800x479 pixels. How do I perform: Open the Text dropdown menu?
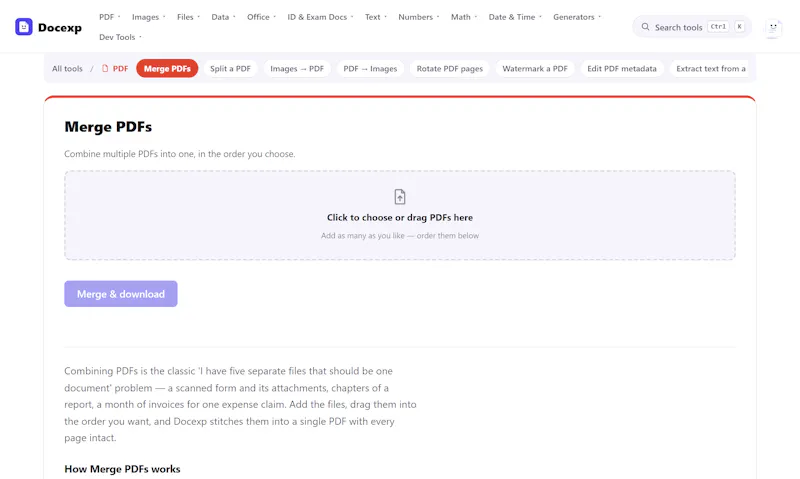click(x=376, y=17)
